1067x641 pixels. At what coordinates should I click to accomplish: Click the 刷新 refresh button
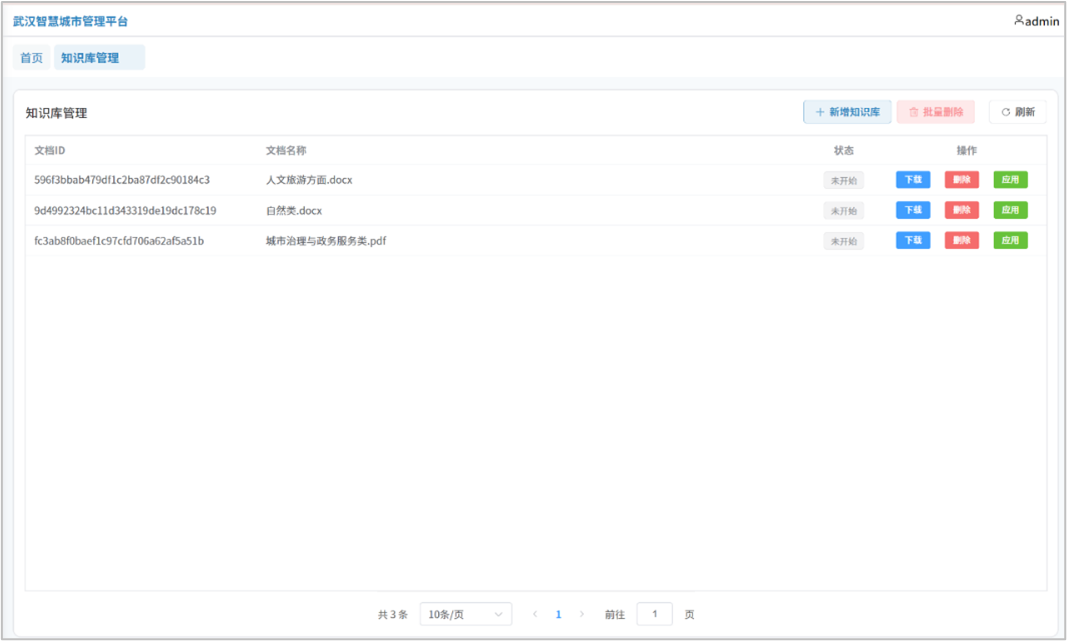click(1017, 112)
